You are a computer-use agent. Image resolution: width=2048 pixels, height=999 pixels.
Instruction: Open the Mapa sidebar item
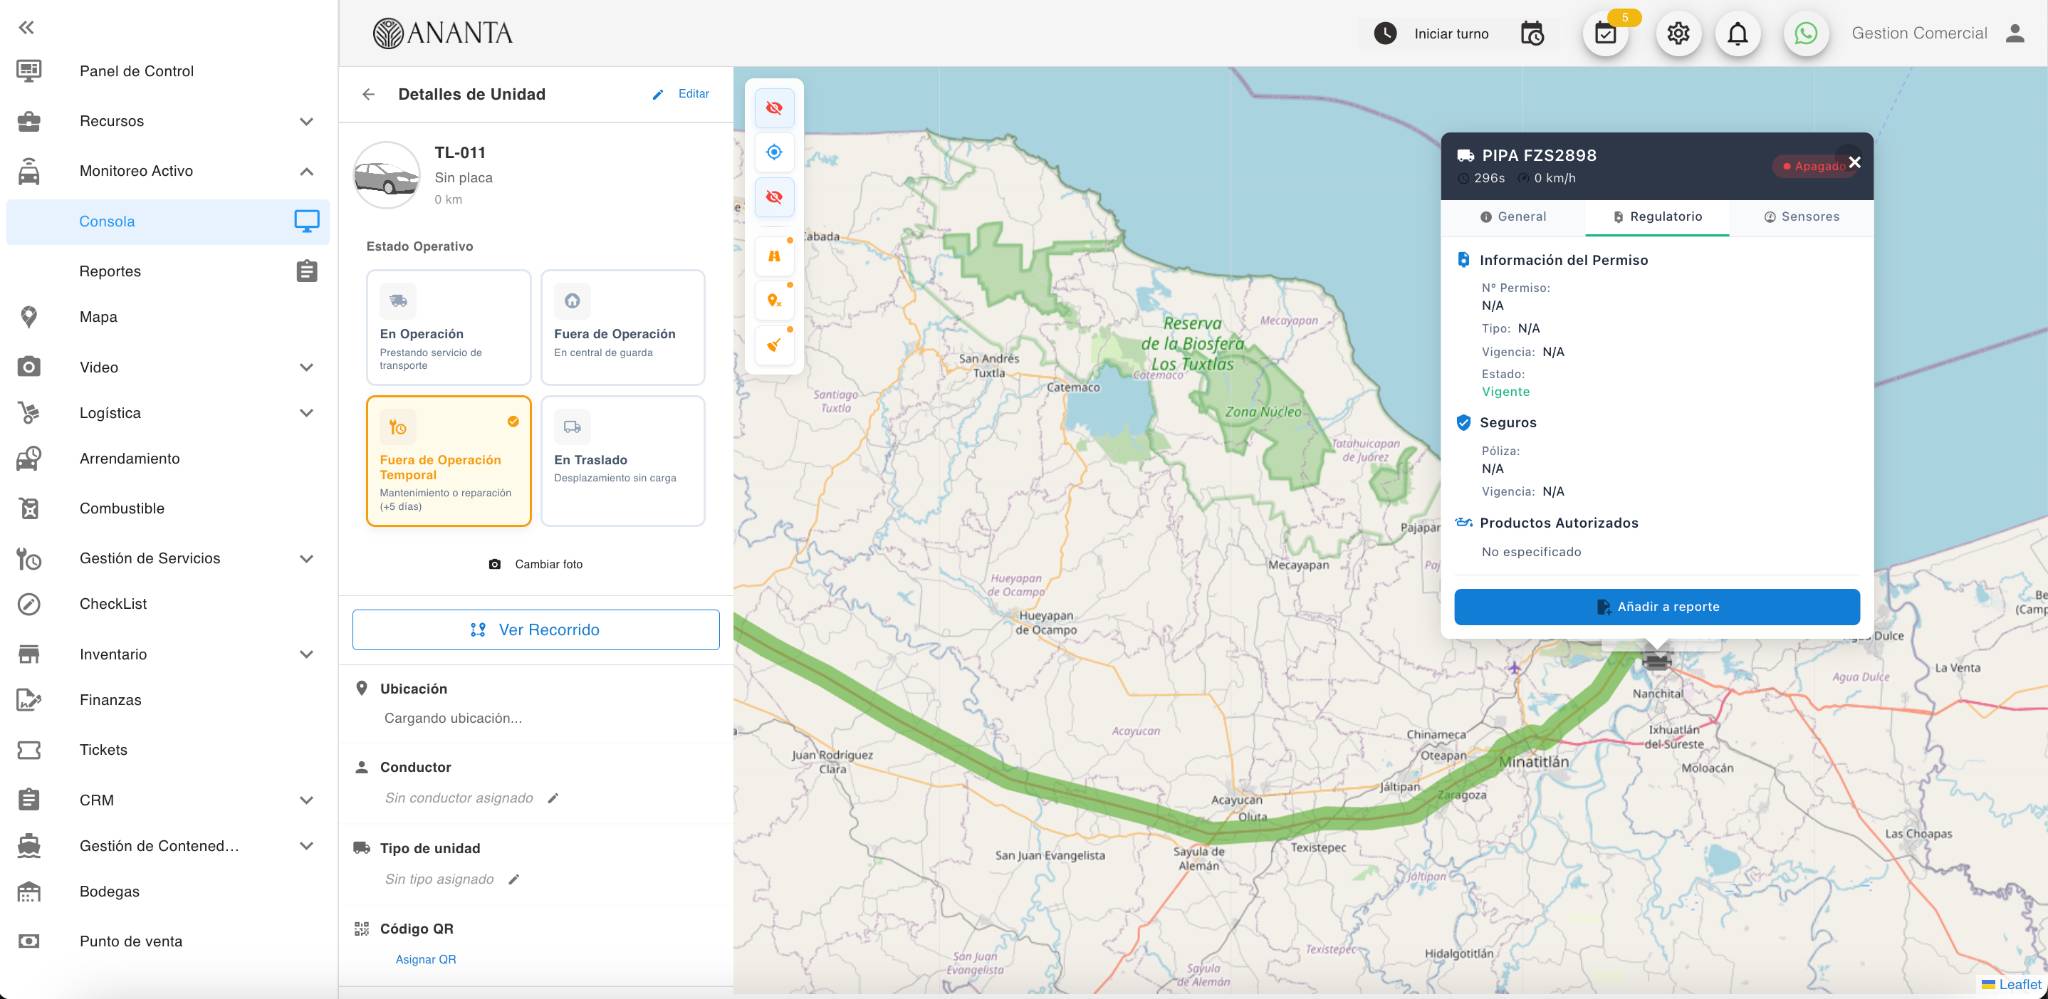98,317
